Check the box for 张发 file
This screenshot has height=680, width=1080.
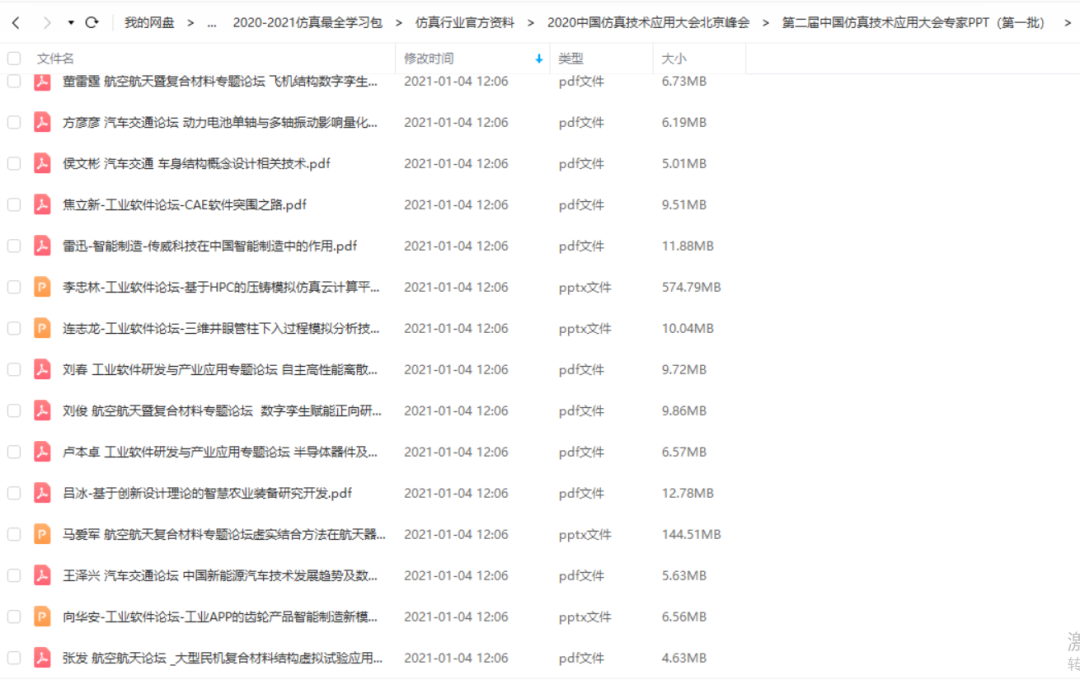coord(14,658)
